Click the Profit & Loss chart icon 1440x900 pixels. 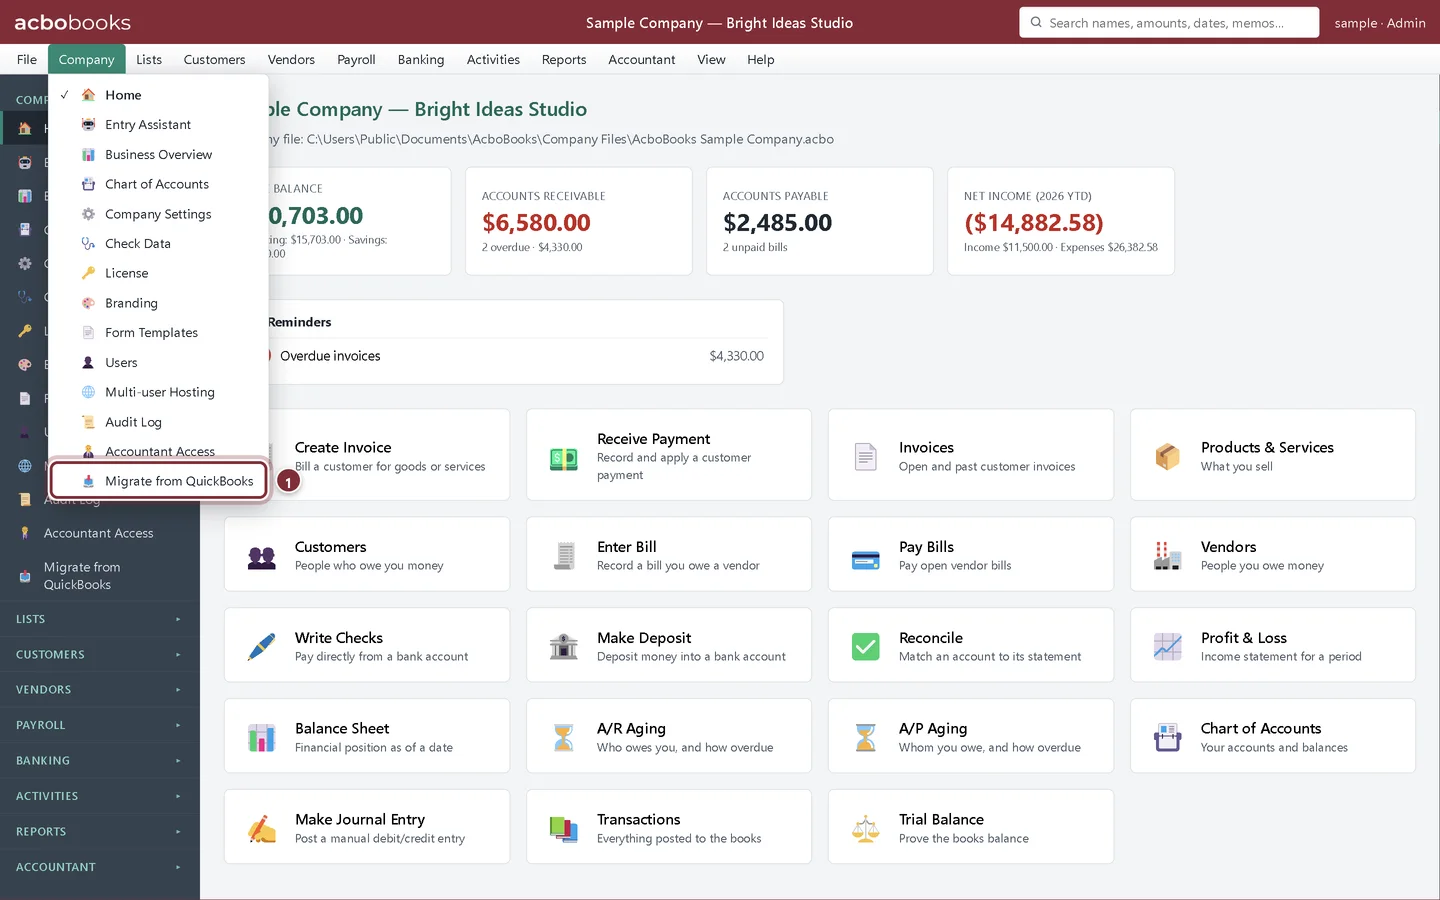coord(1168,647)
